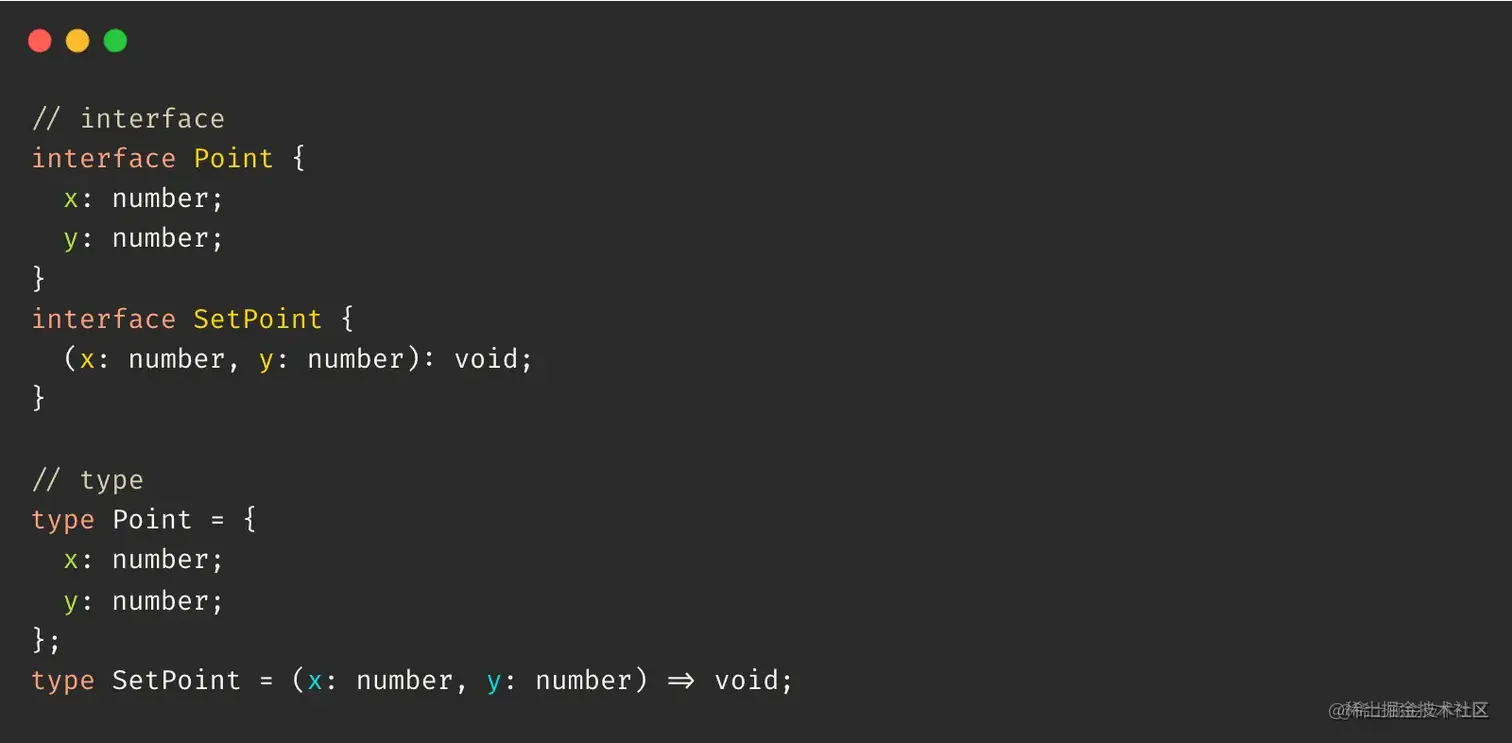Viewport: 1512px width, 743px height.
Task: Click the watermark text at bottom right
Action: [x=1409, y=710]
